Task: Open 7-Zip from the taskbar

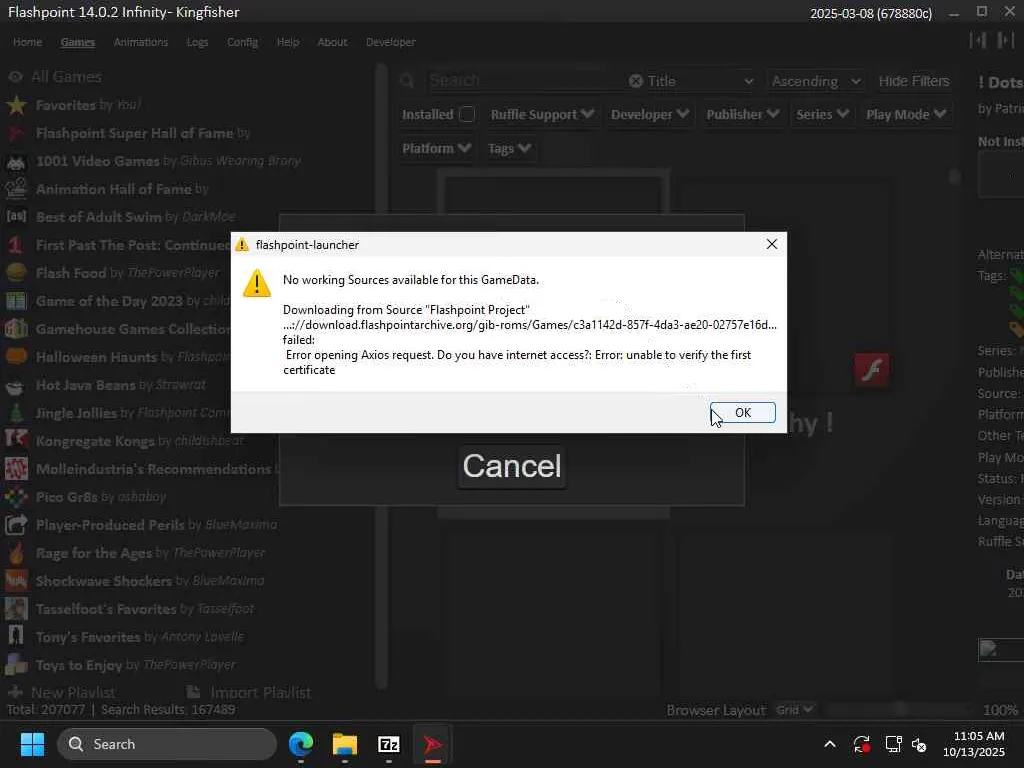Action: (389, 744)
